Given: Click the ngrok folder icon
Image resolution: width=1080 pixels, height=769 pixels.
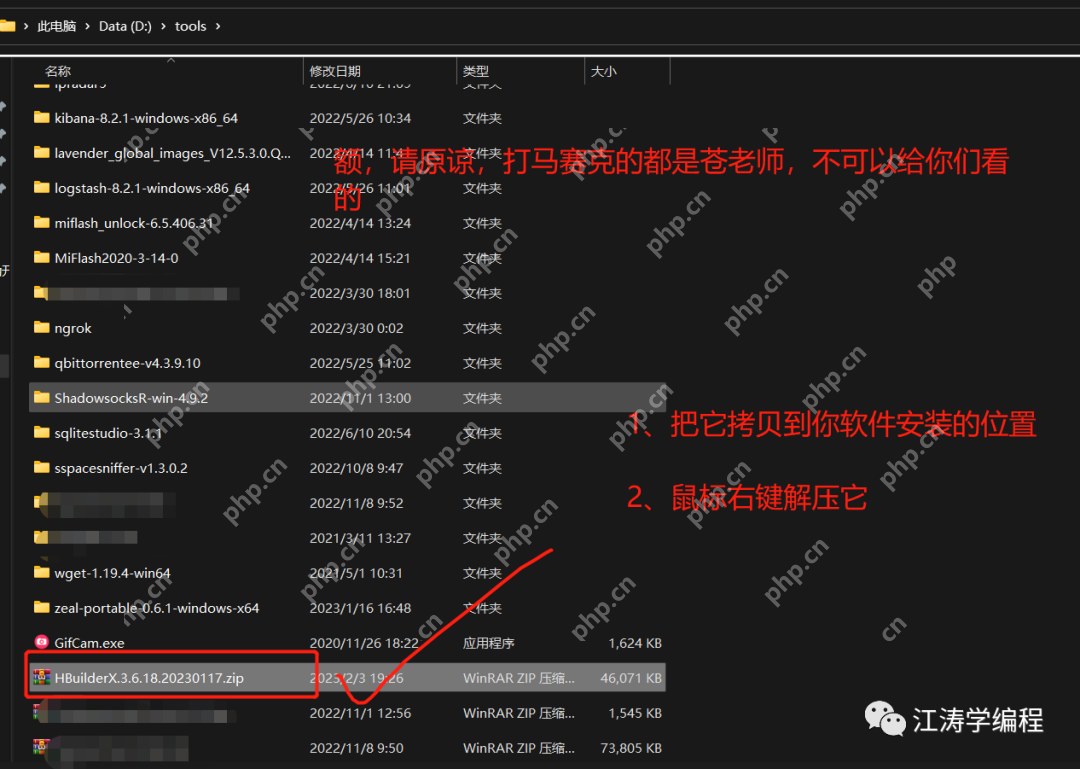Looking at the screenshot, I should point(41,328).
